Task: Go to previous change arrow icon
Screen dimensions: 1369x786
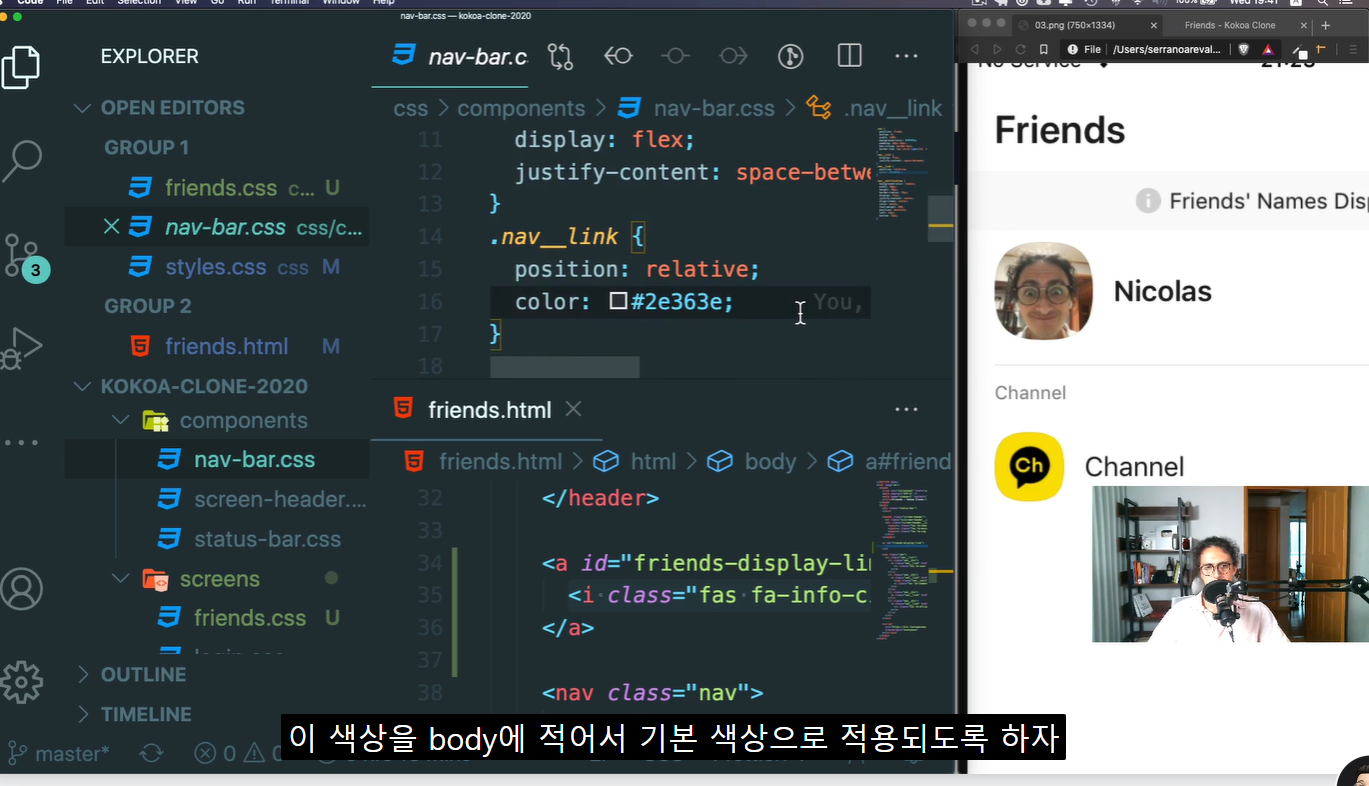Action: [x=618, y=56]
